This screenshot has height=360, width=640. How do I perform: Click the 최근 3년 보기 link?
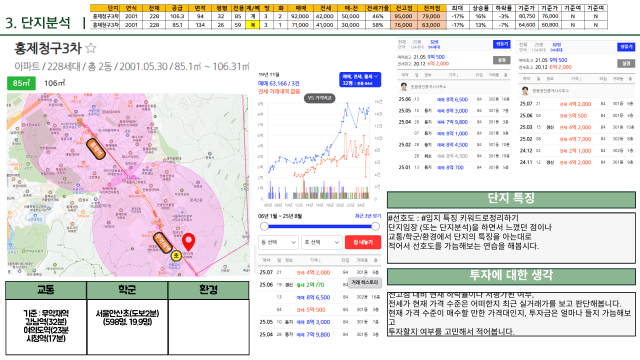(x=368, y=216)
